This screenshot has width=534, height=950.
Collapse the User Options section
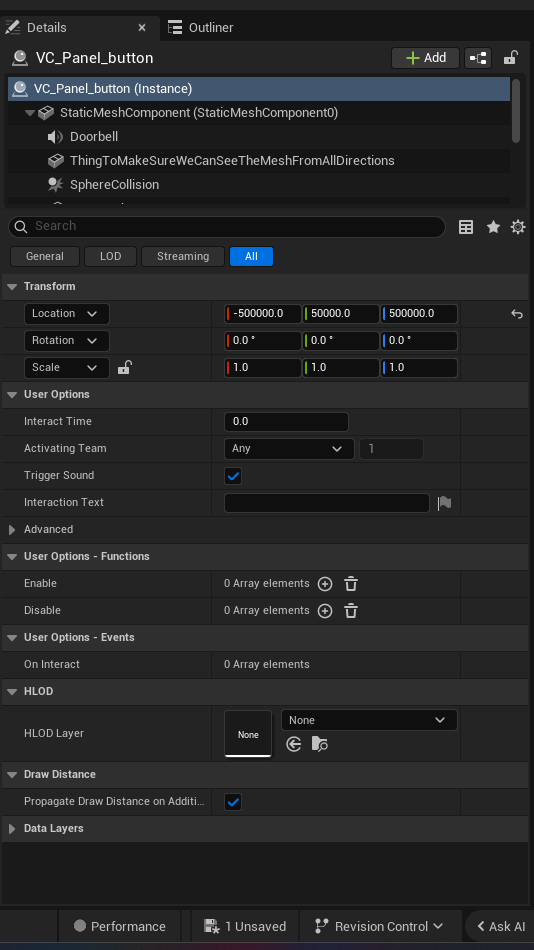tap(12, 394)
